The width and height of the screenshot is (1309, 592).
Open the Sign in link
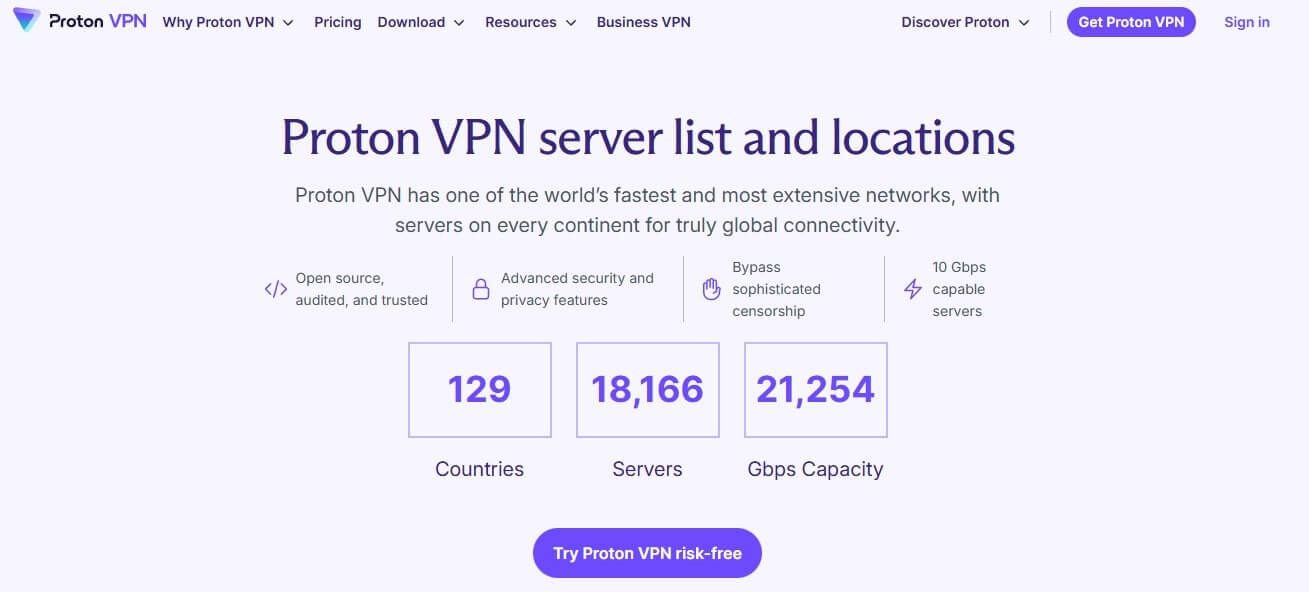pyautogui.click(x=1246, y=21)
